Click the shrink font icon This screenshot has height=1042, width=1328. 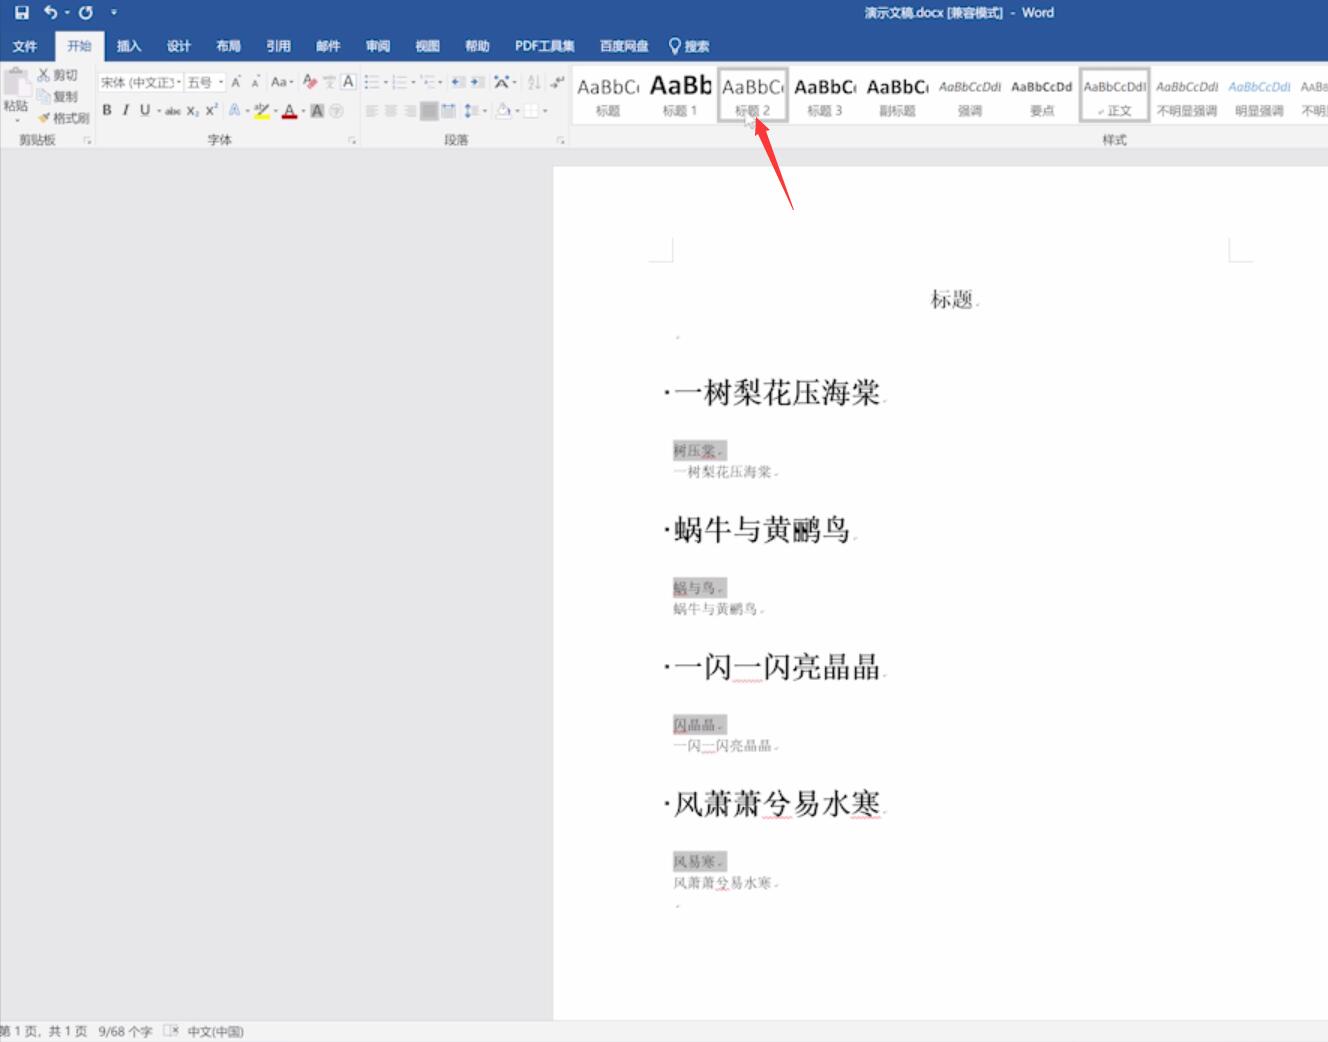tap(255, 82)
